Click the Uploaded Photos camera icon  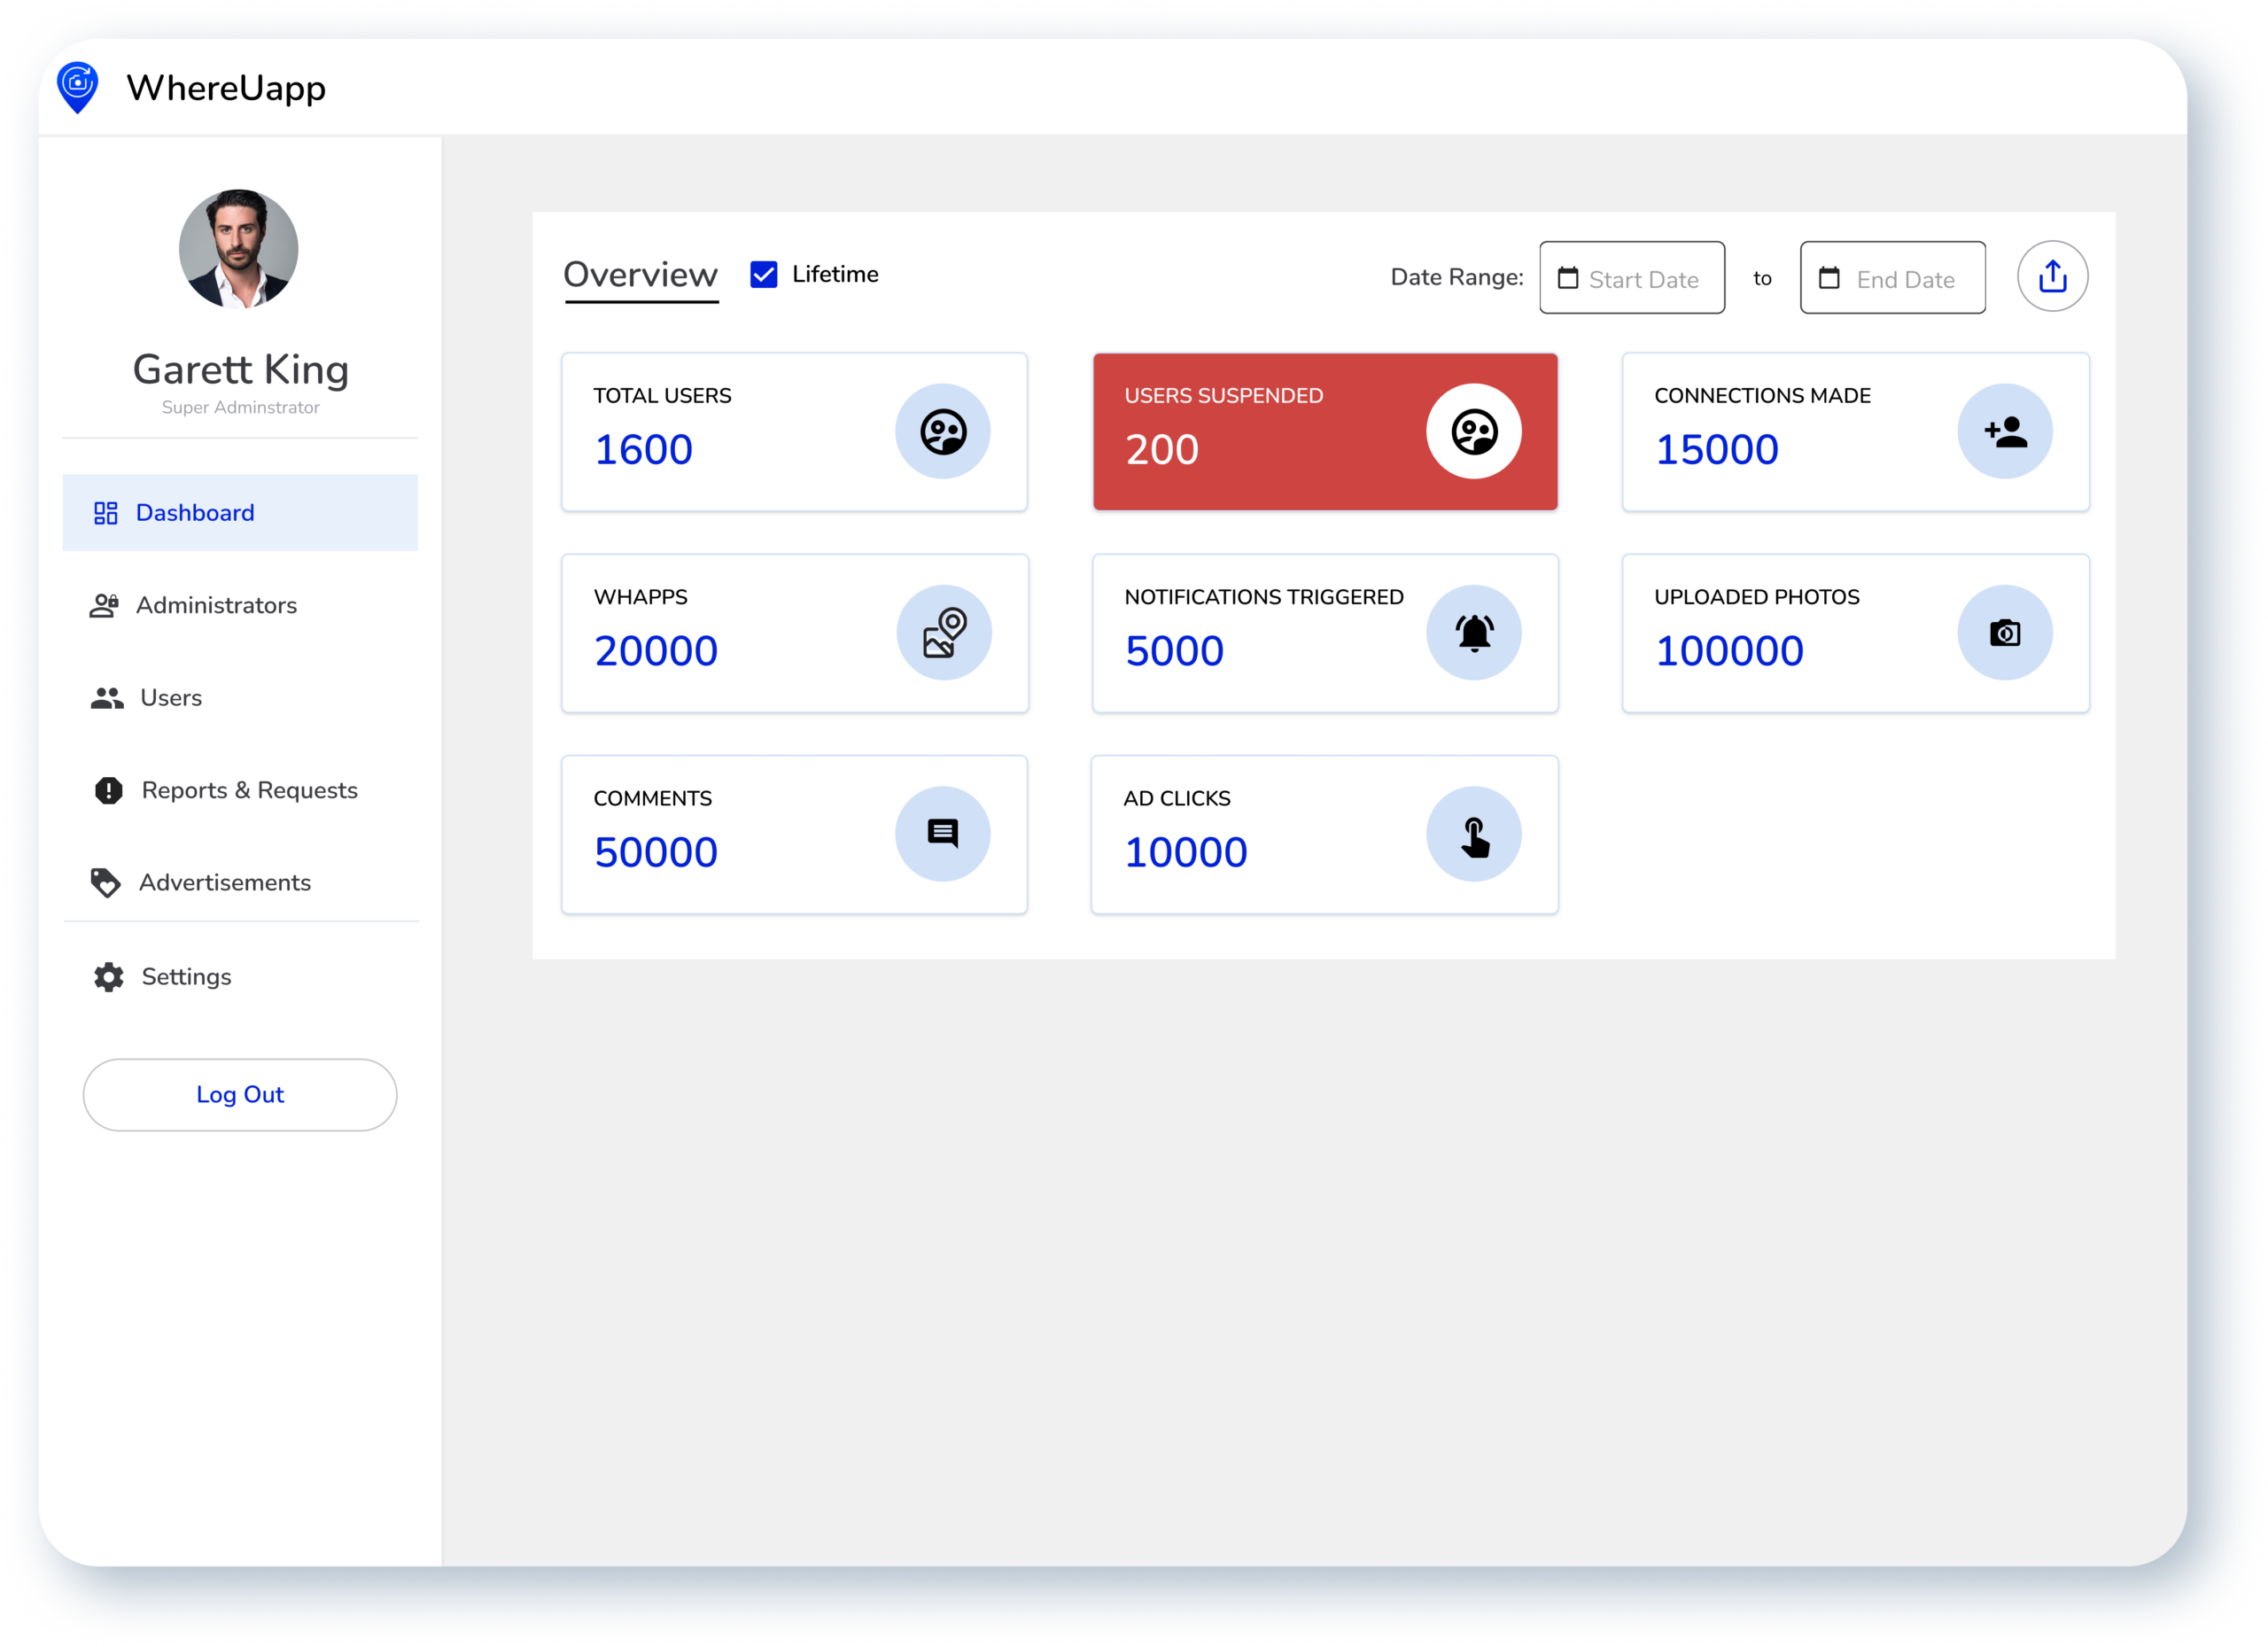[x=2004, y=633]
